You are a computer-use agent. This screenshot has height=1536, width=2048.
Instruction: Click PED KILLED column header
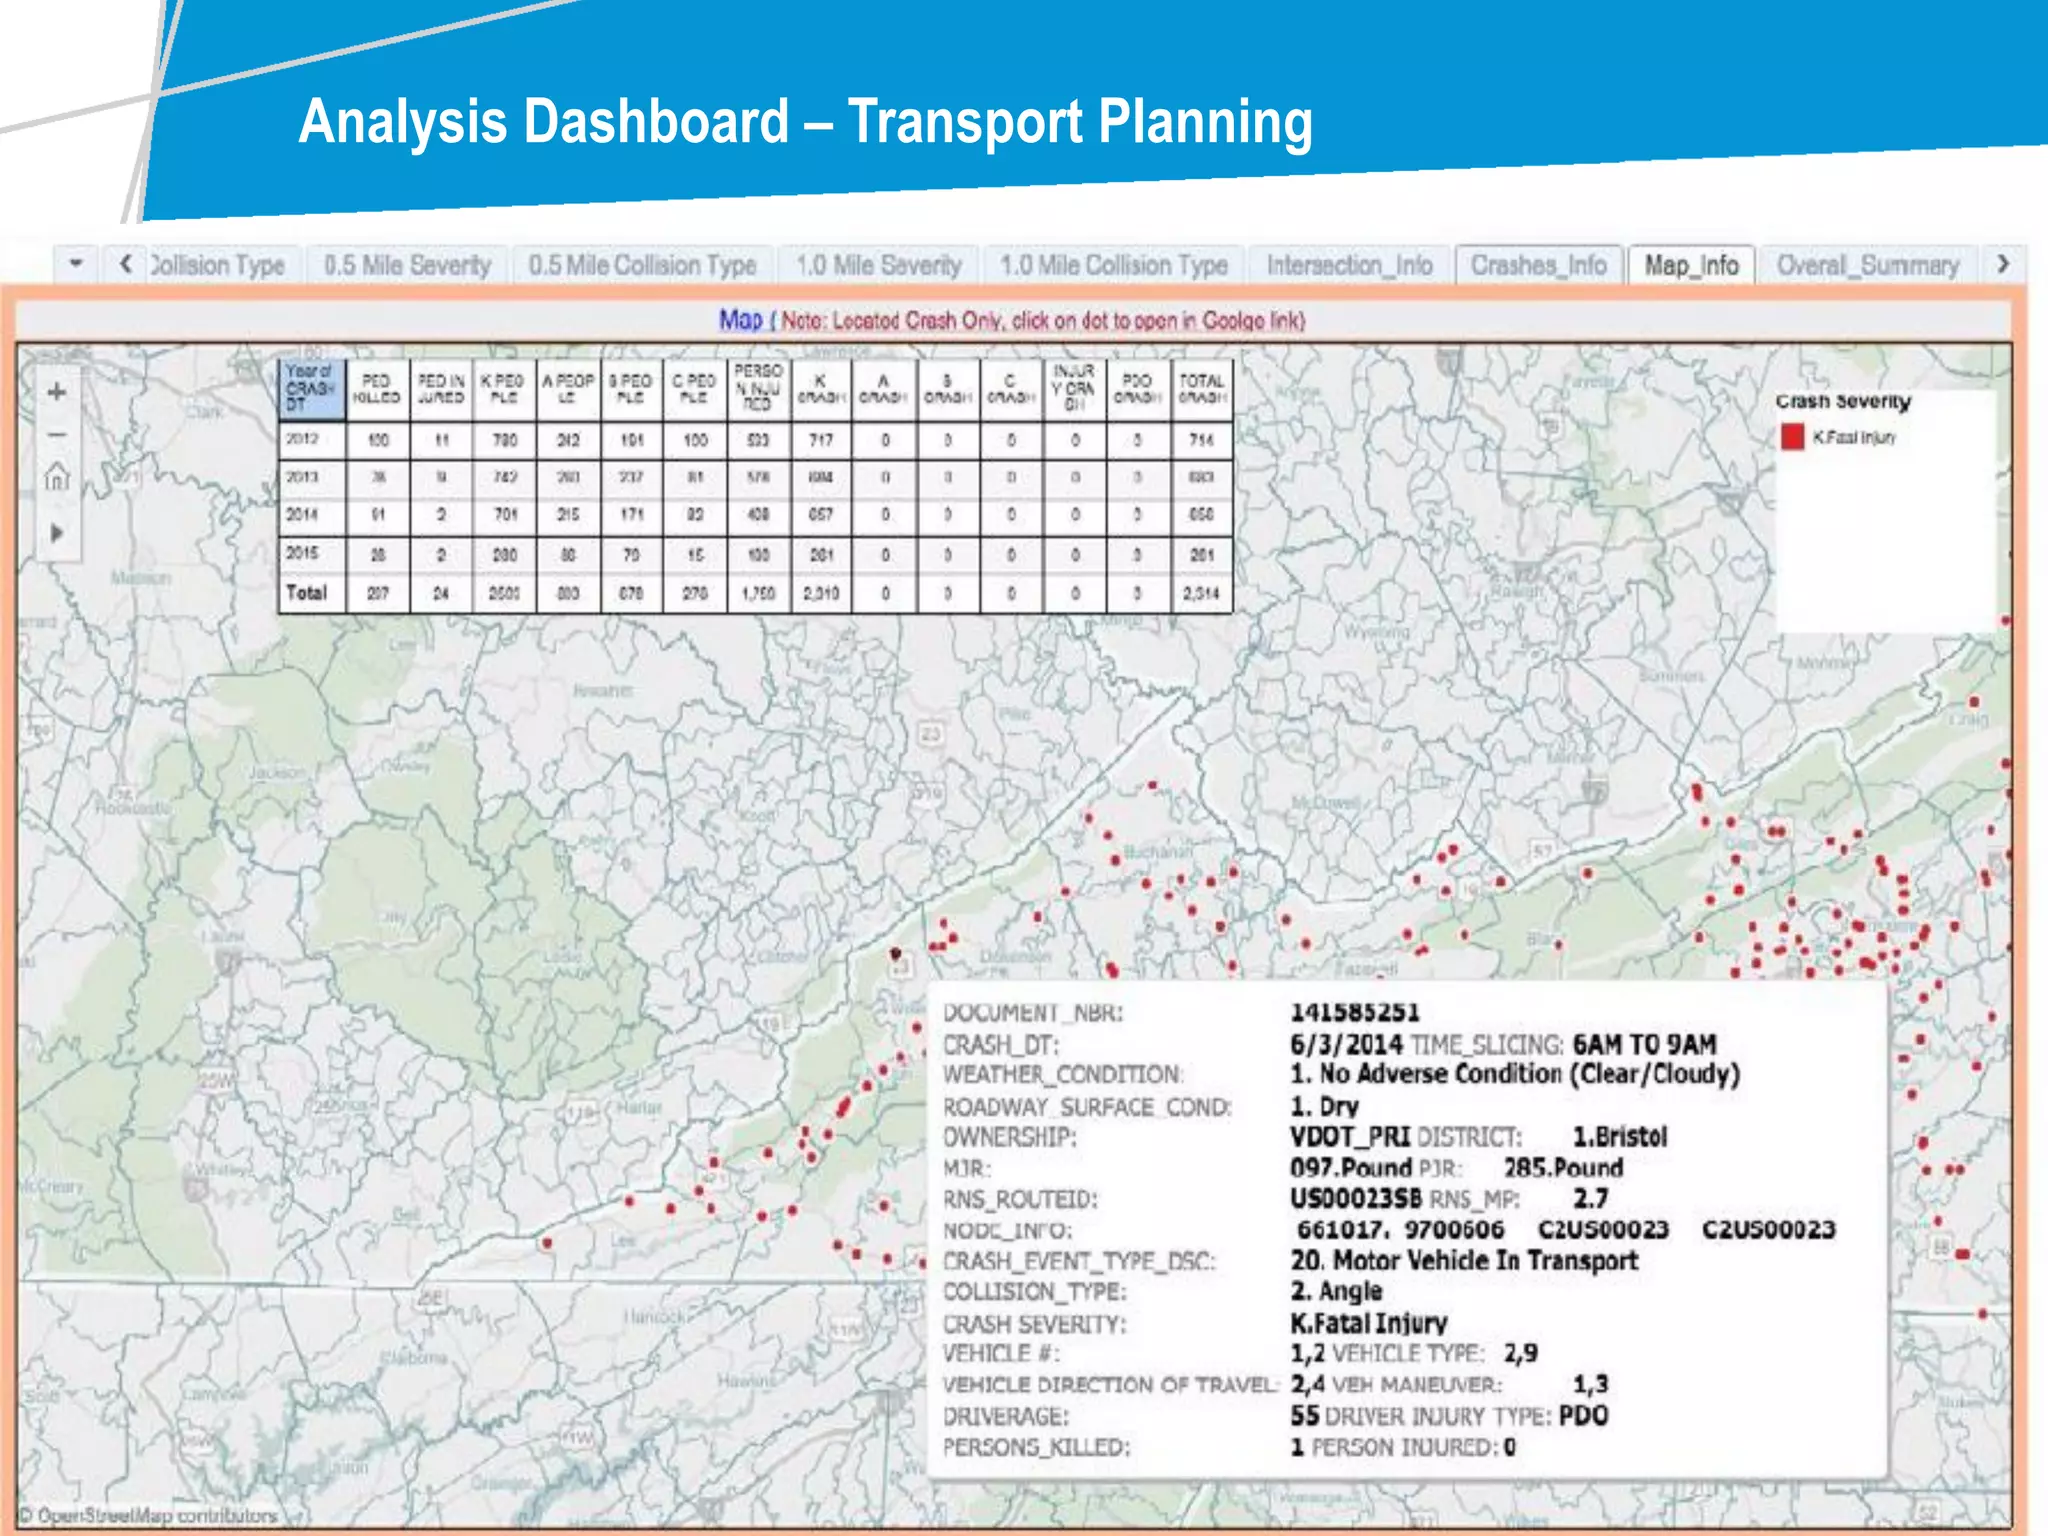click(376, 388)
